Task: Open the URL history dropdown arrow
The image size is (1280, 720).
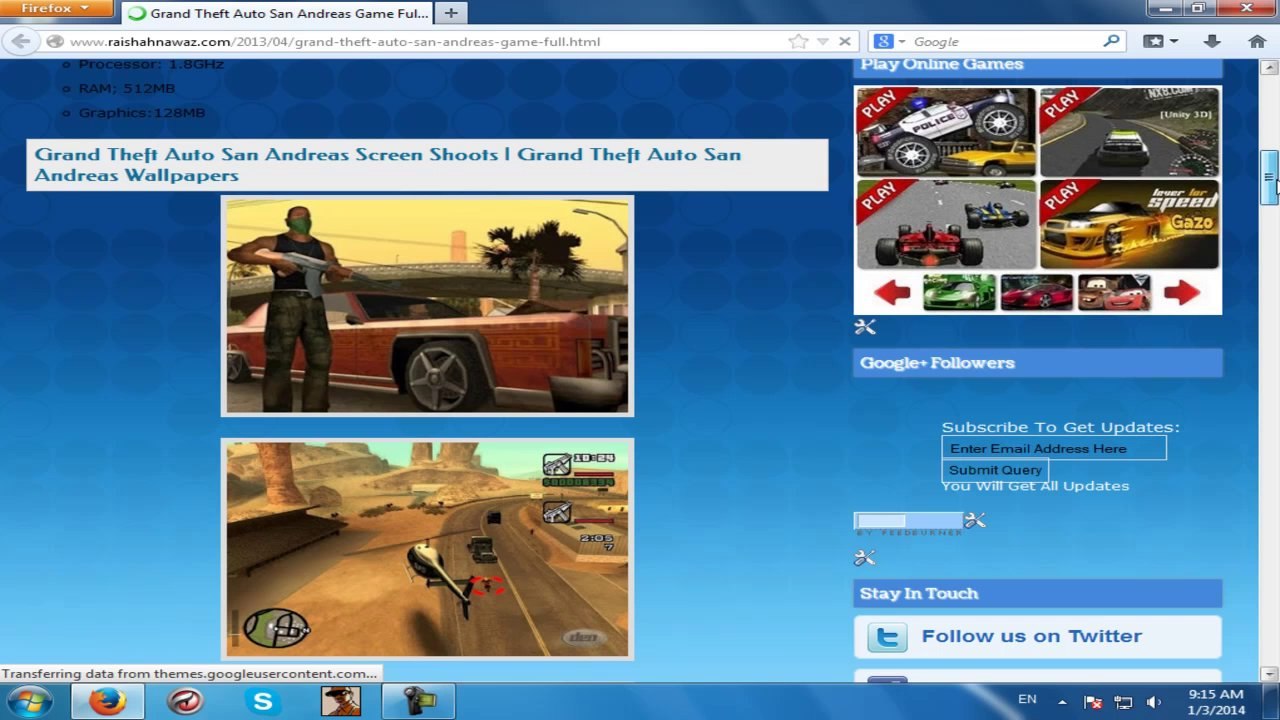Action: pyautogui.click(x=822, y=41)
